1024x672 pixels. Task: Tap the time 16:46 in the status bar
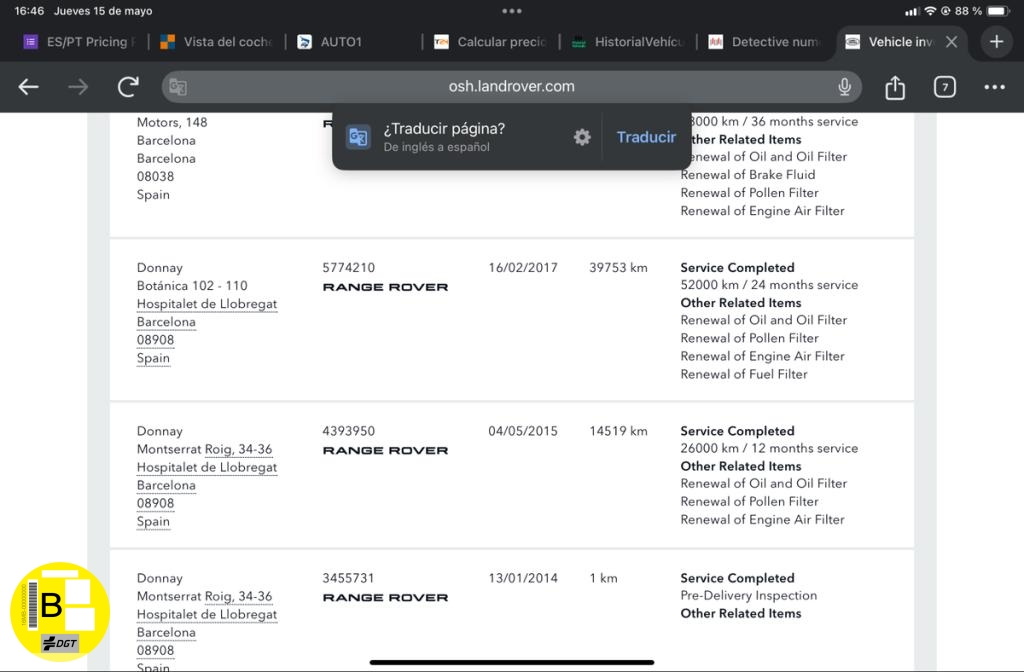pyautogui.click(x=29, y=11)
